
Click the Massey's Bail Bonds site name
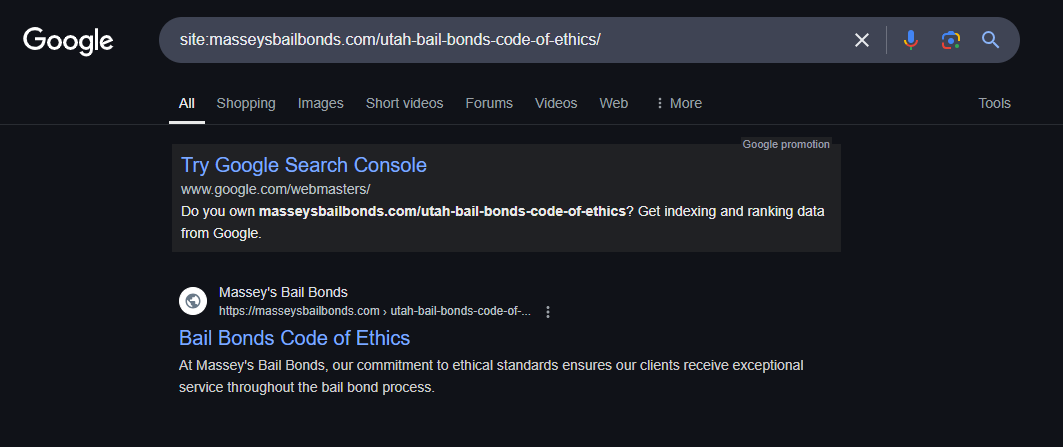point(283,292)
